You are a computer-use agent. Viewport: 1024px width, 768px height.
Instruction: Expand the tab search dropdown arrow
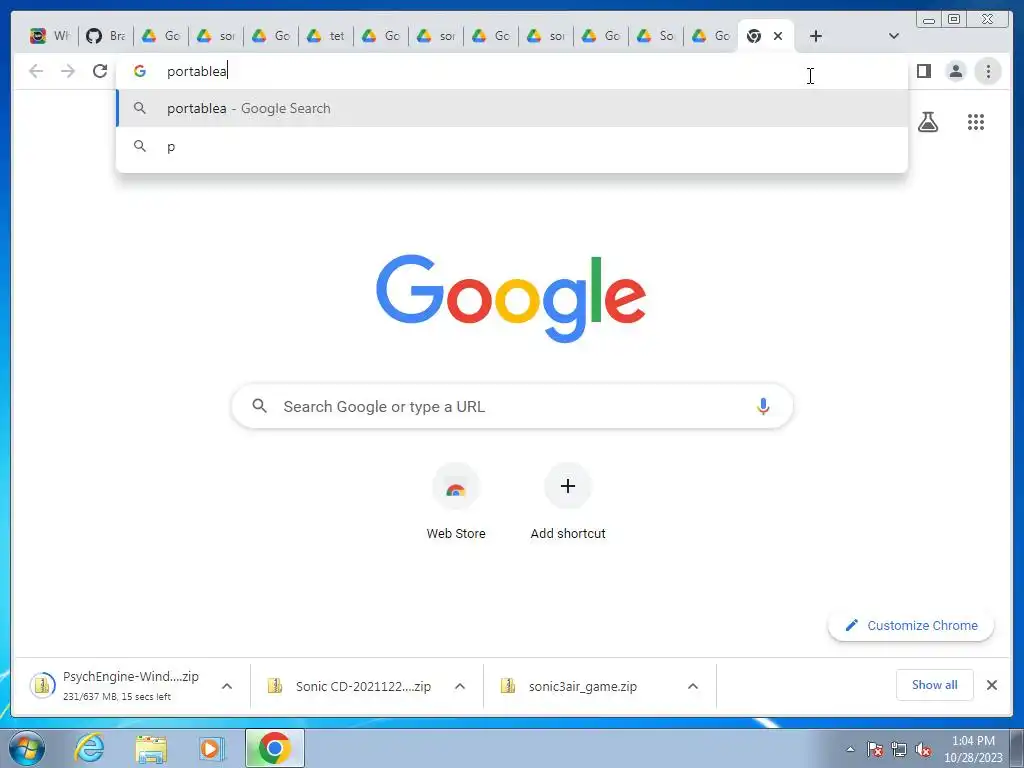click(x=893, y=36)
